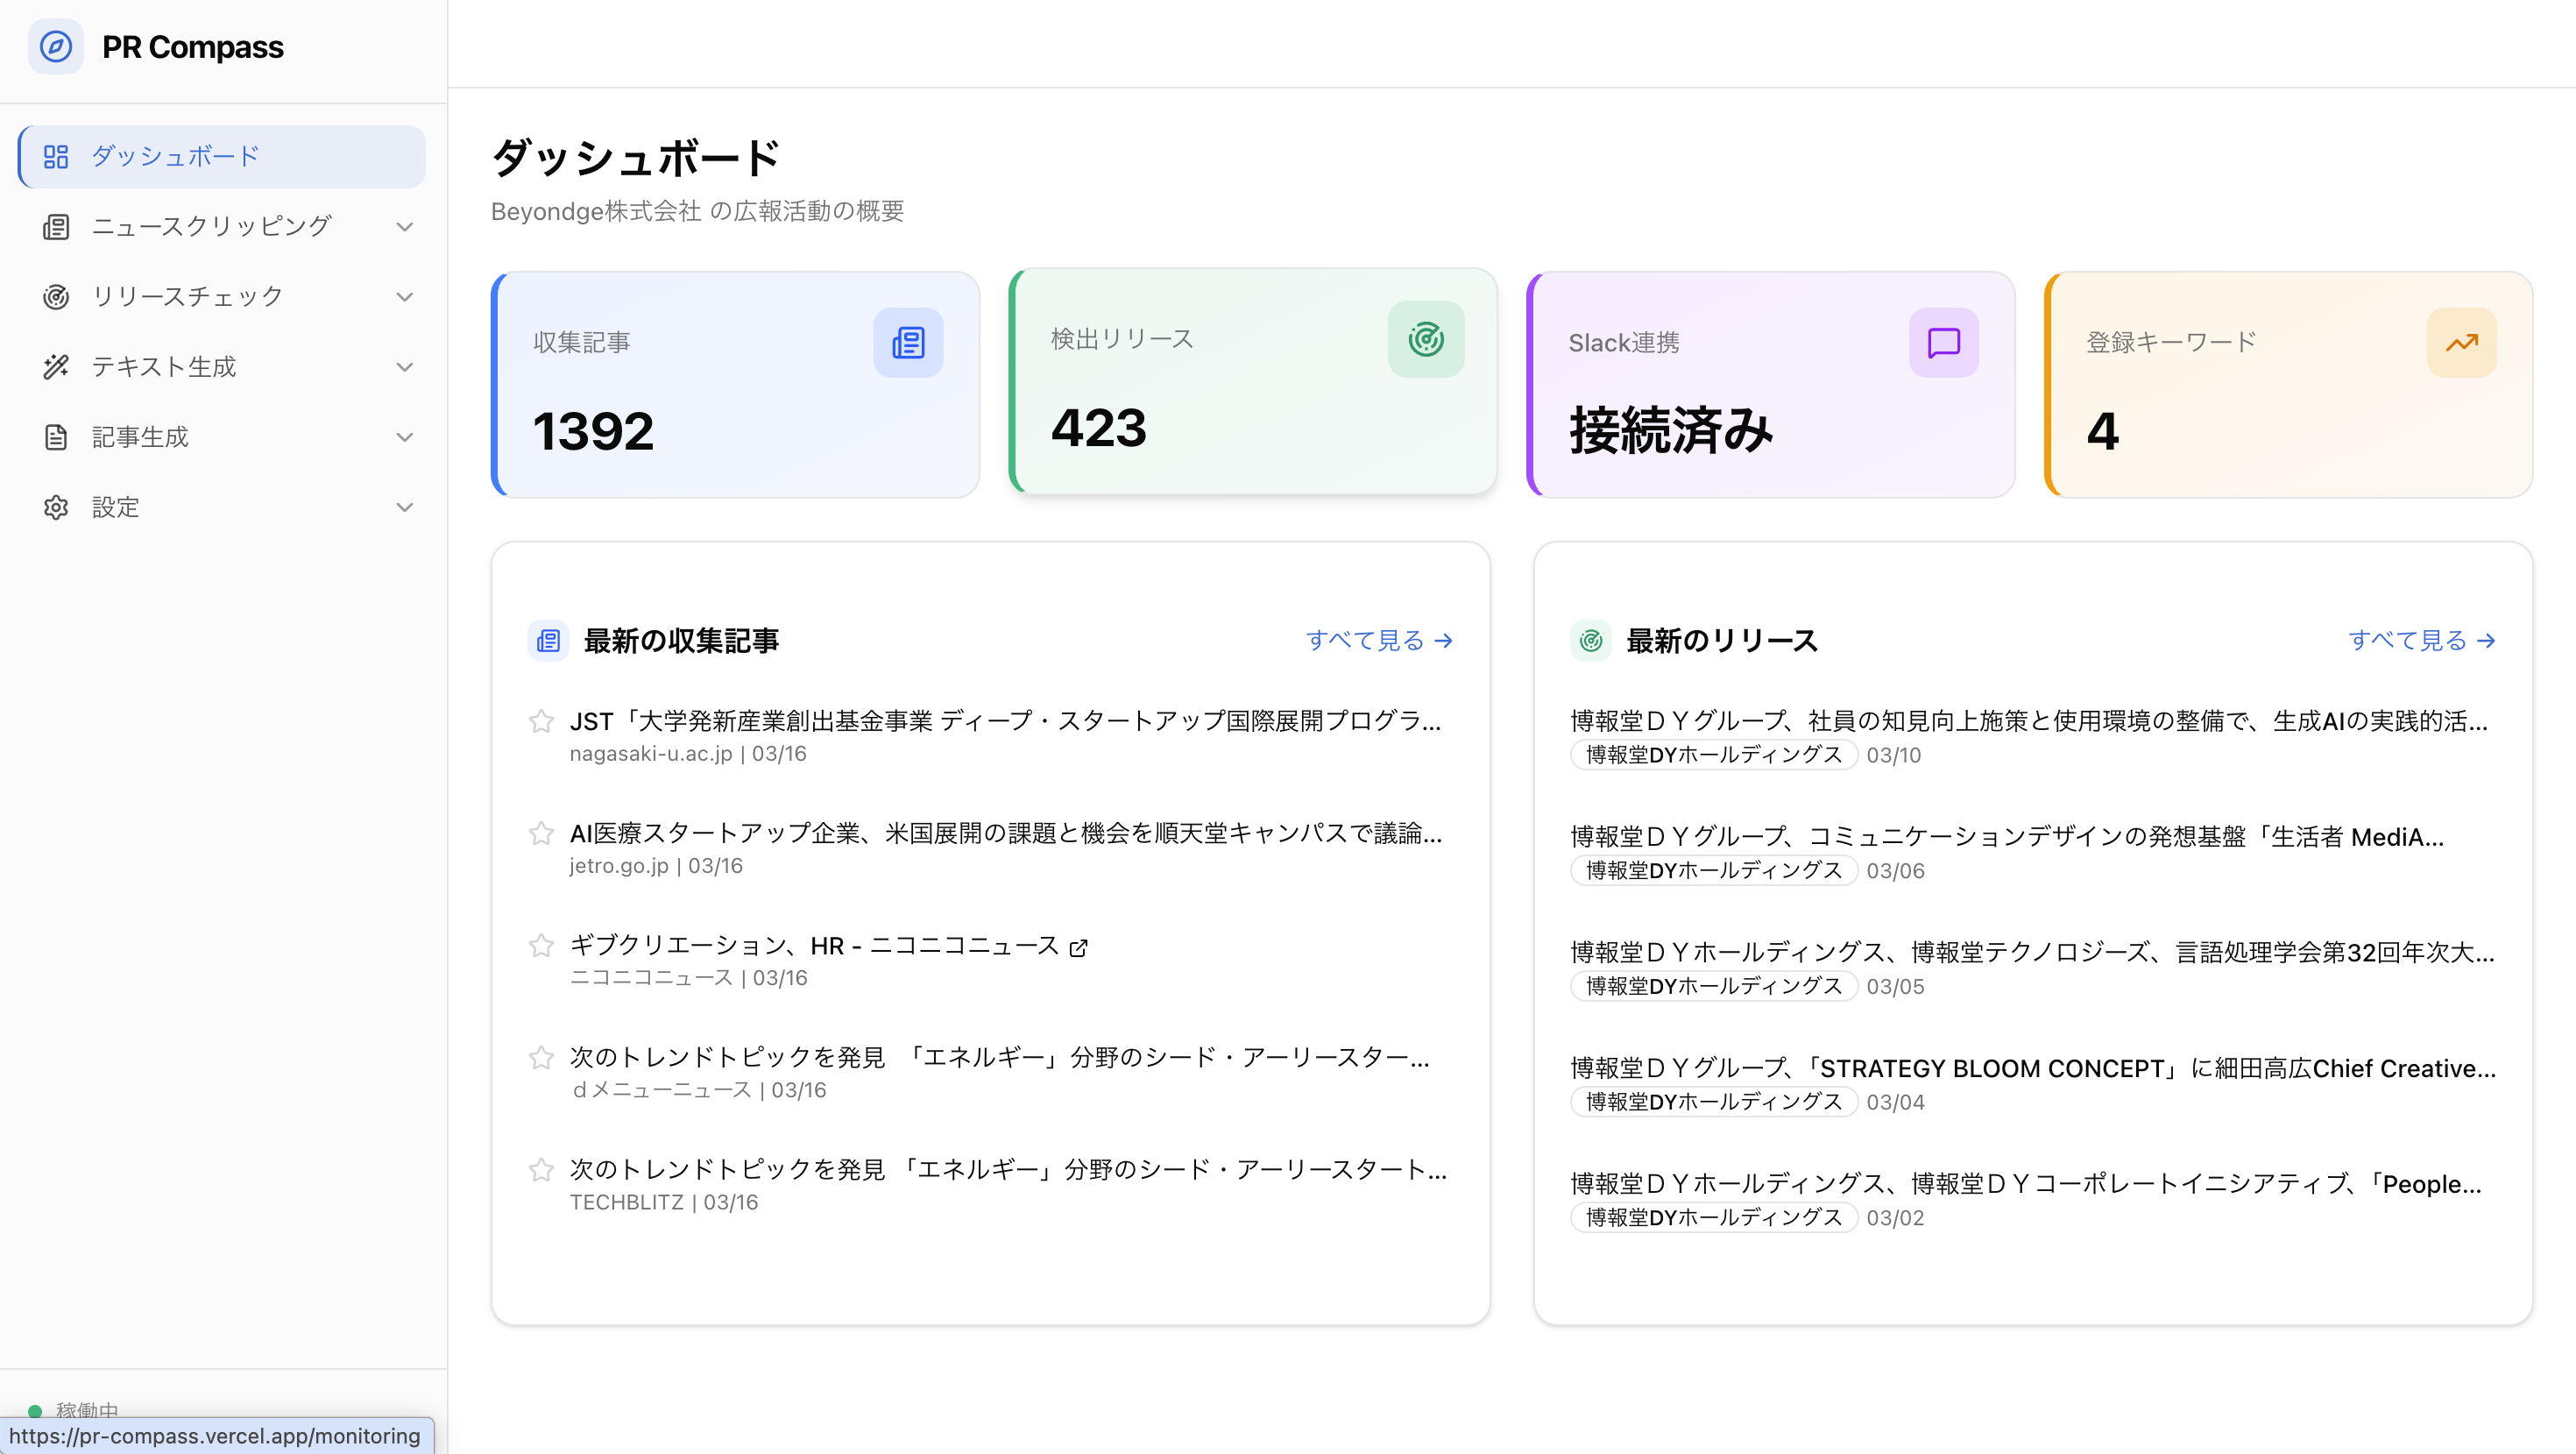The width and height of the screenshot is (2576, 1454).
Task: Click the 博報堂DYホールディングス tag on first release
Action: 1712,755
